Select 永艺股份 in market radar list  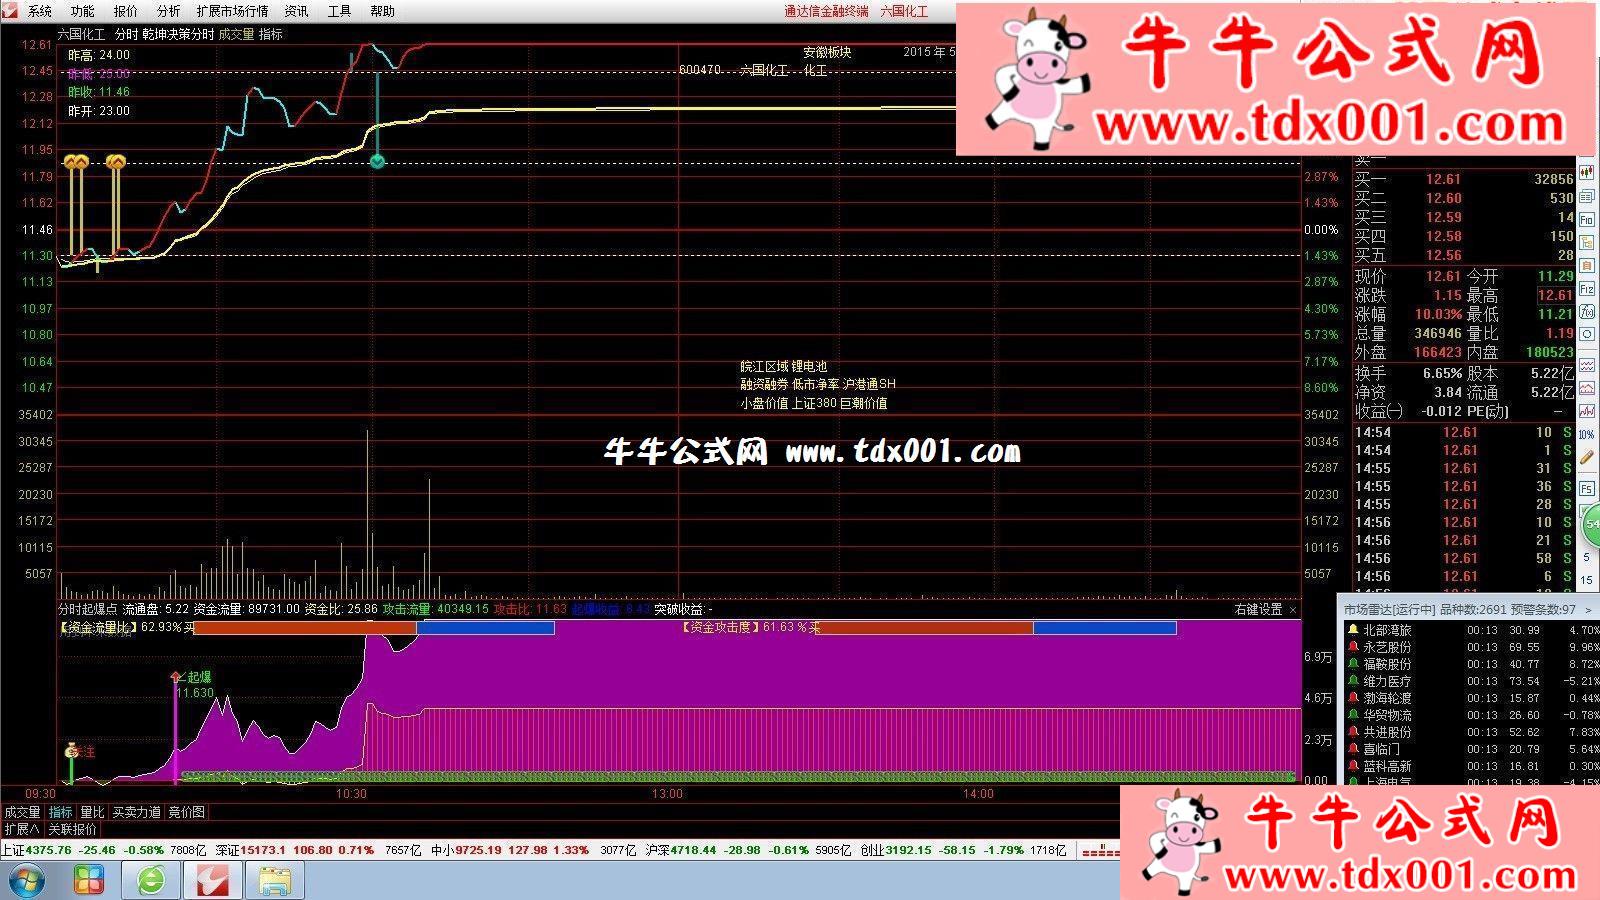click(1387, 647)
